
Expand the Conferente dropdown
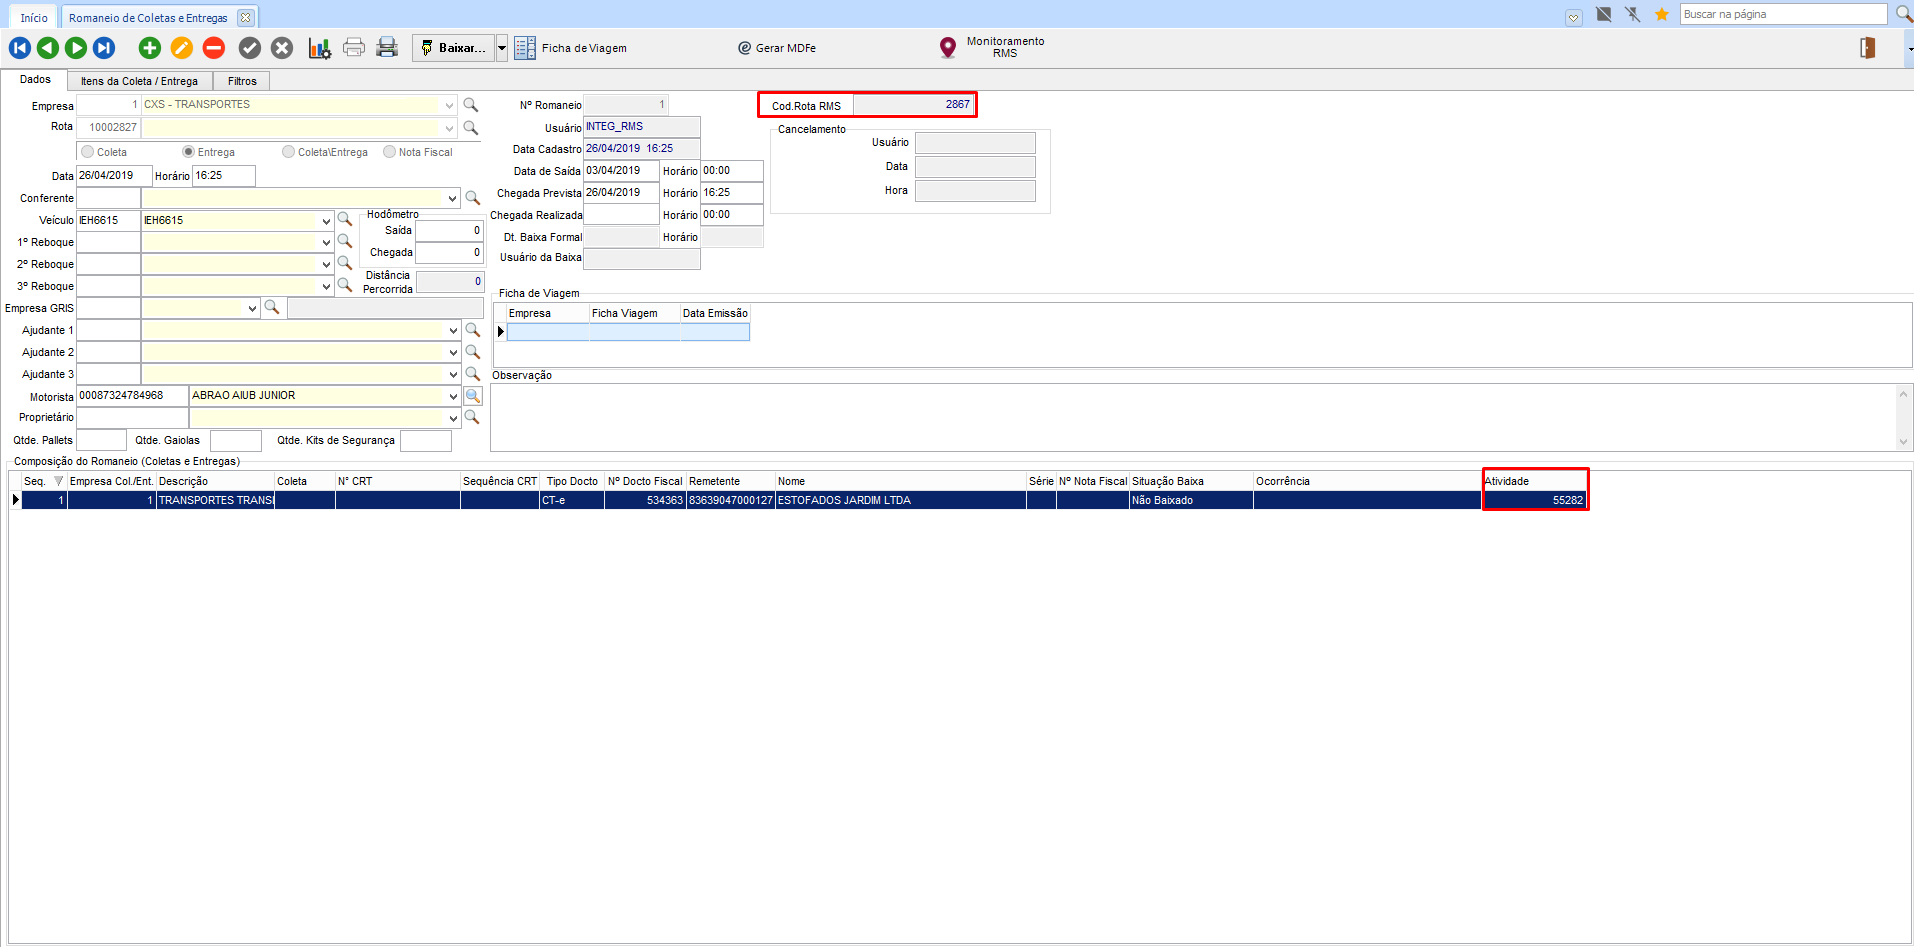click(x=452, y=198)
